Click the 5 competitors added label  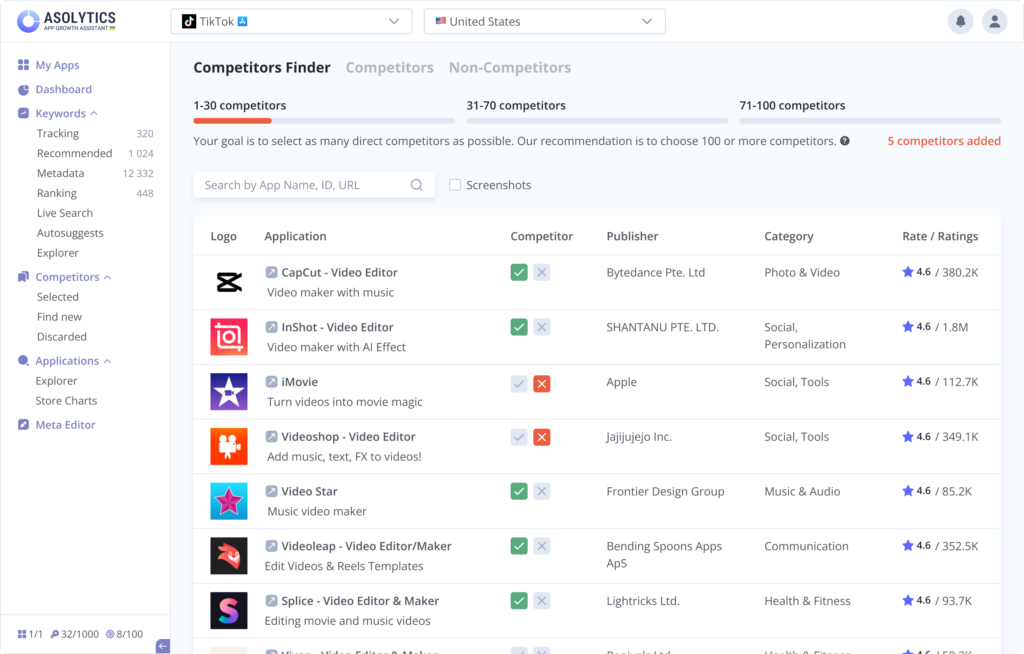[944, 141]
